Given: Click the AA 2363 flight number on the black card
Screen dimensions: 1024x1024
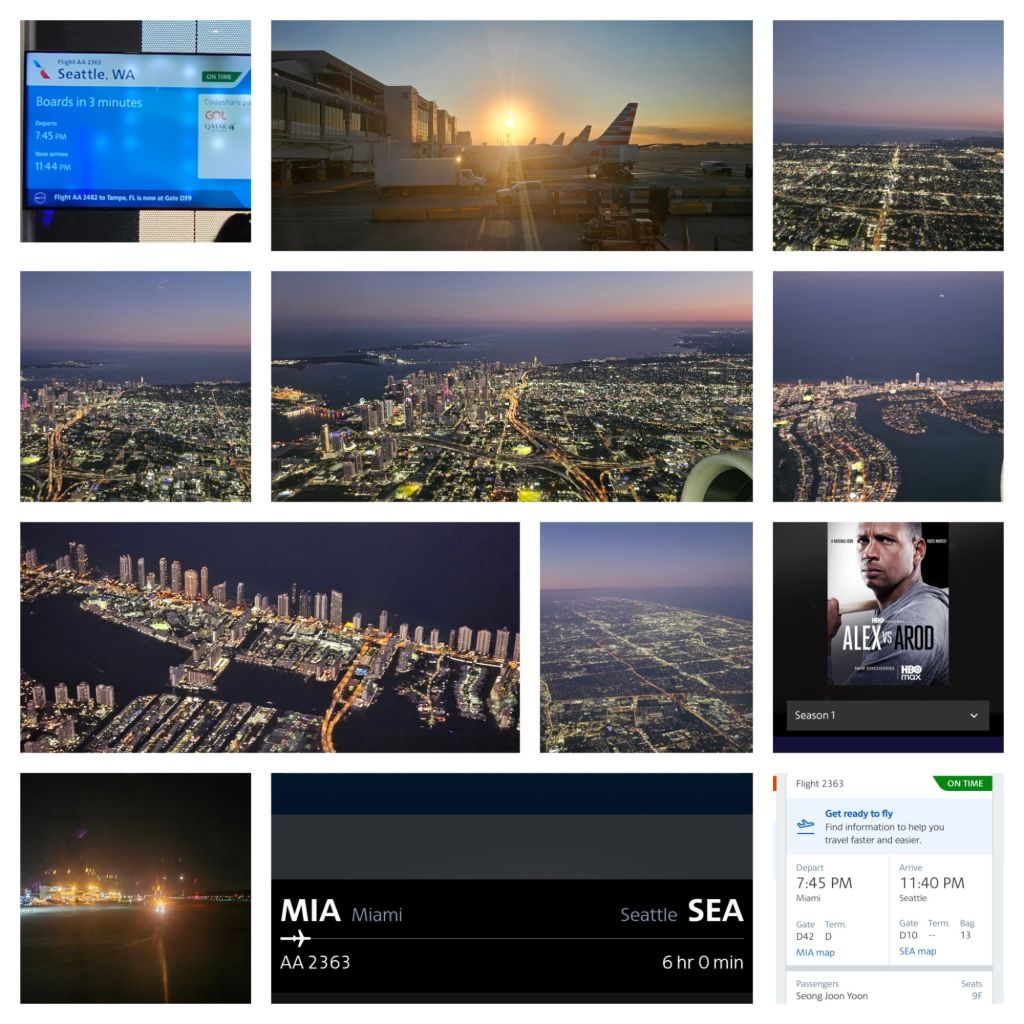Looking at the screenshot, I should coord(315,963).
